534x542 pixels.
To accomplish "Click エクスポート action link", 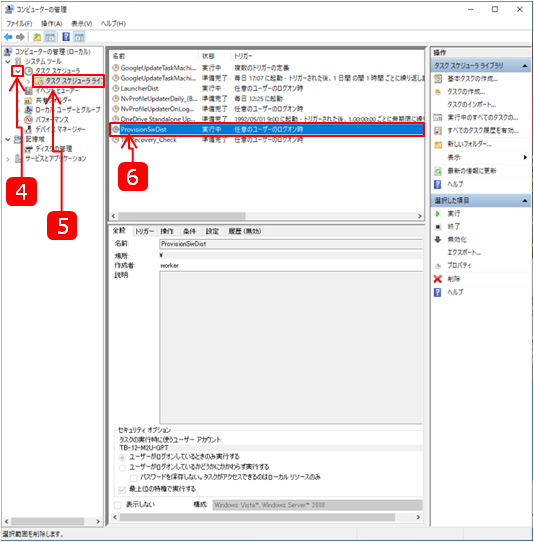I will pos(464,252).
